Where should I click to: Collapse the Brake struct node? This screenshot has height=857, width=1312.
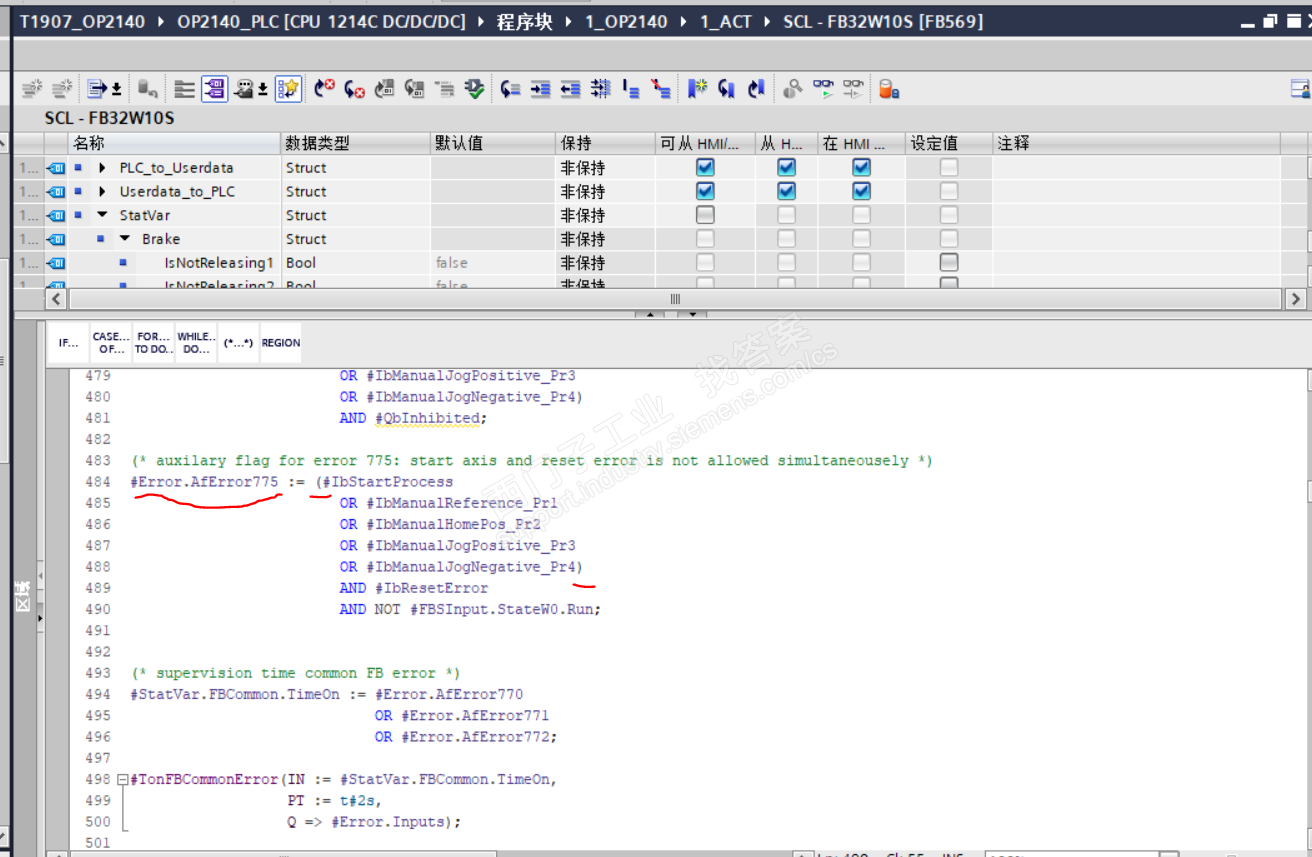[124, 239]
